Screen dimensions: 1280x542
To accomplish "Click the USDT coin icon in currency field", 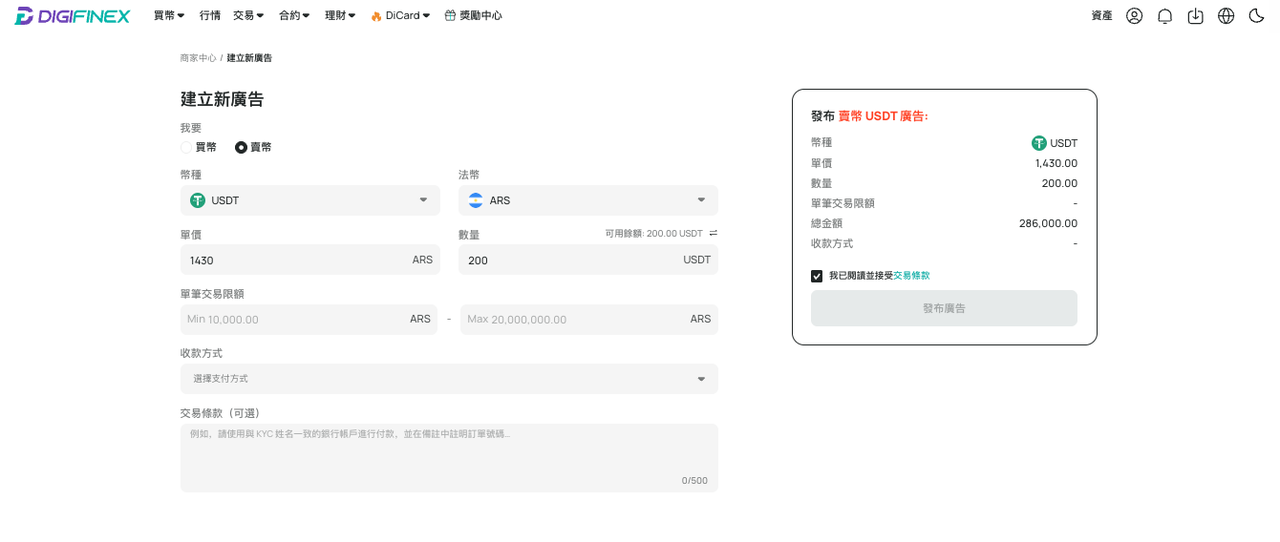I will tap(198, 200).
